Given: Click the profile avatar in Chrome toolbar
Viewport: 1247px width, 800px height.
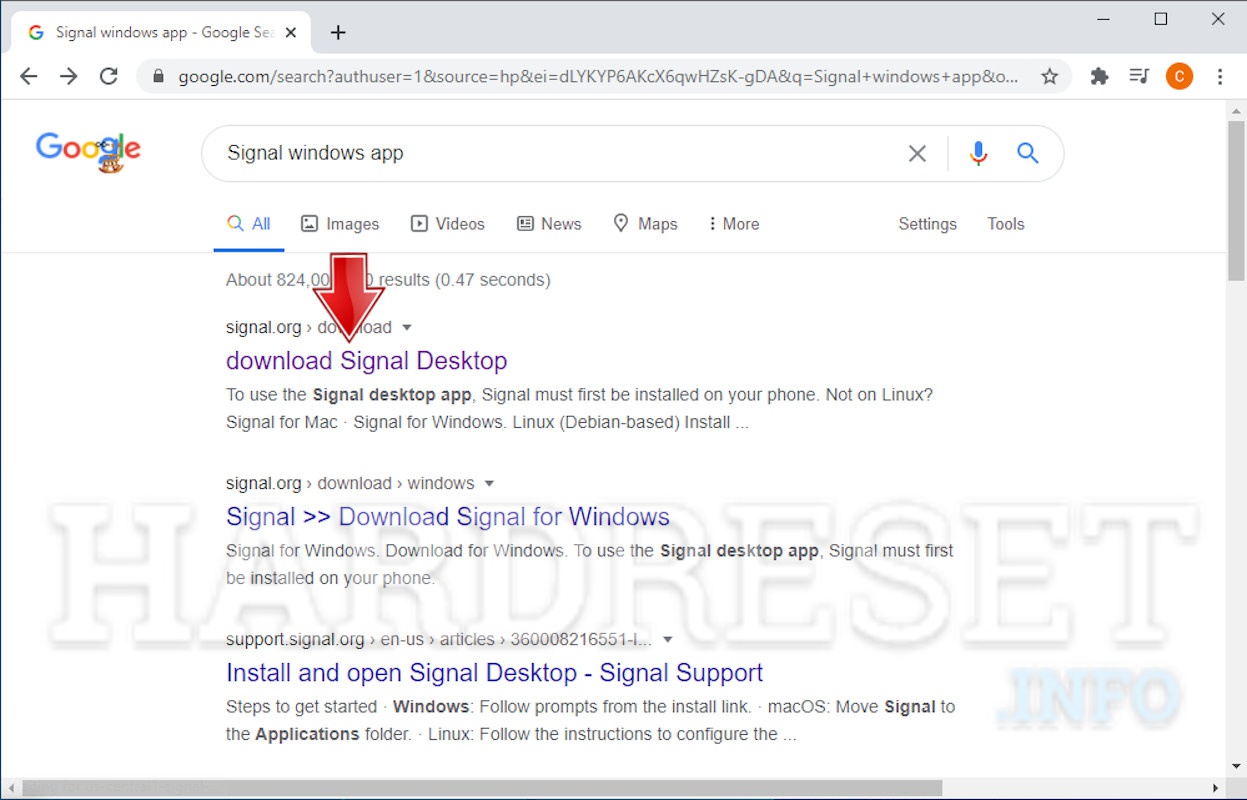Looking at the screenshot, I should coord(1179,75).
